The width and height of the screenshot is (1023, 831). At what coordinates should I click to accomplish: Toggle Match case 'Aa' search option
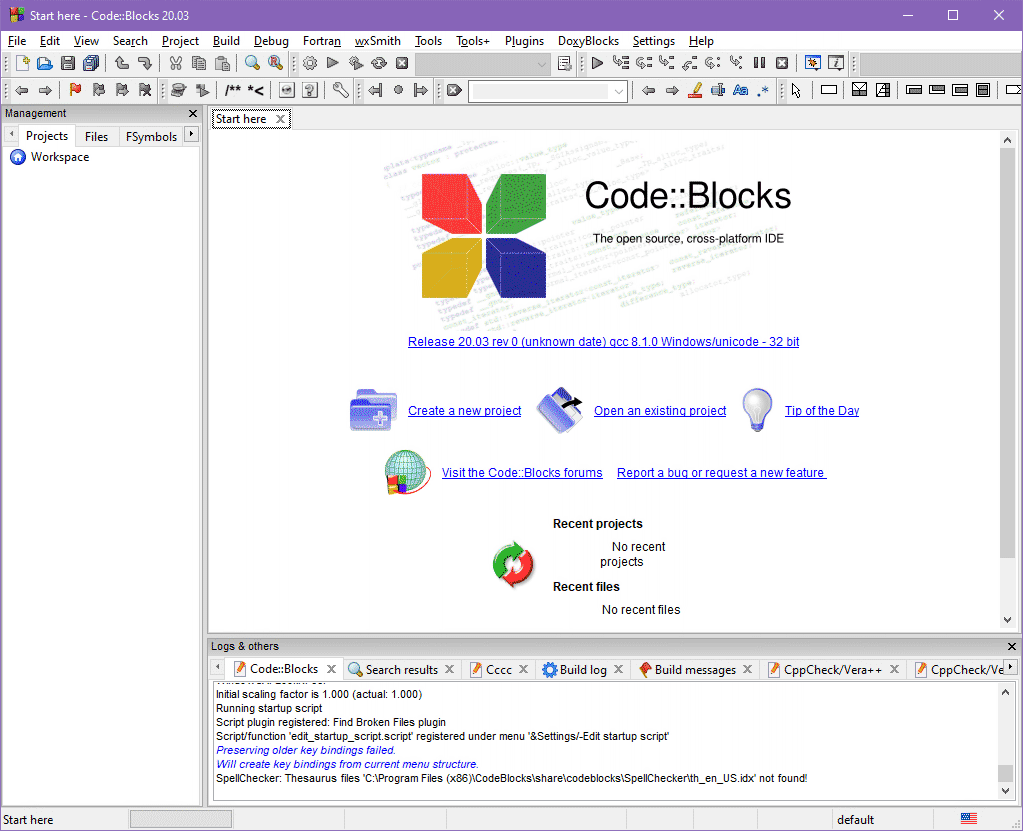click(x=740, y=90)
